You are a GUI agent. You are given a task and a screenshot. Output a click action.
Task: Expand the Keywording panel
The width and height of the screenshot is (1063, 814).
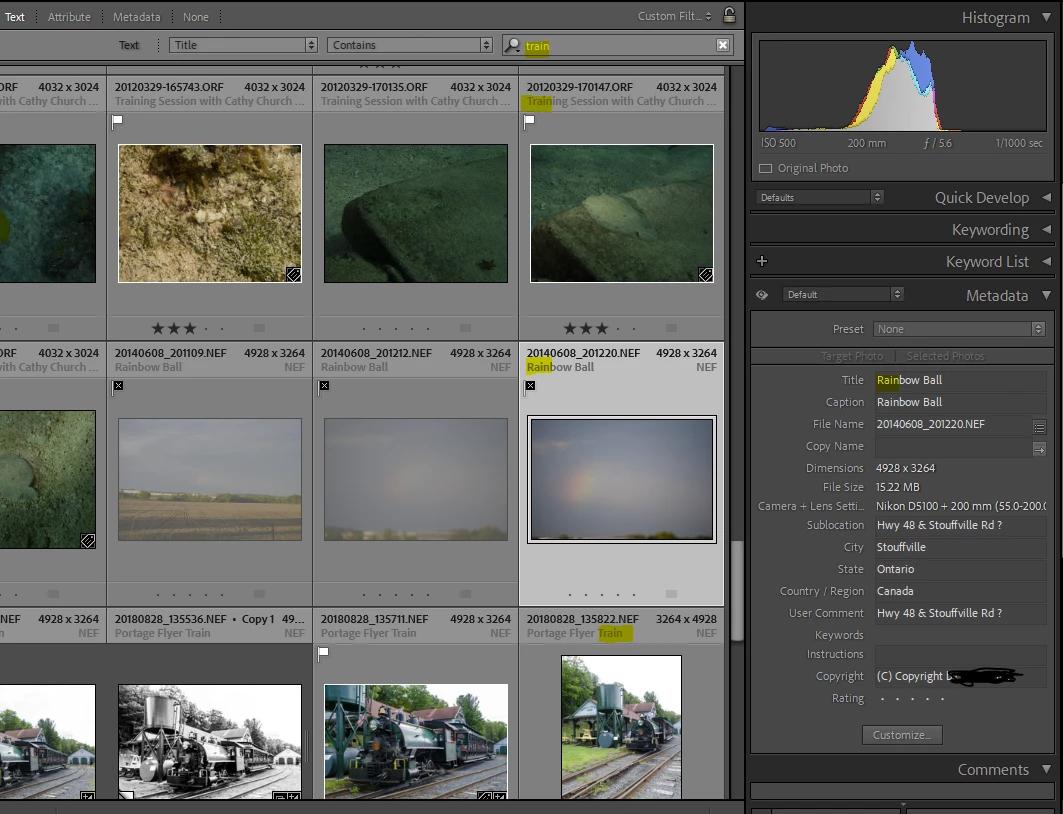pyautogui.click(x=990, y=229)
